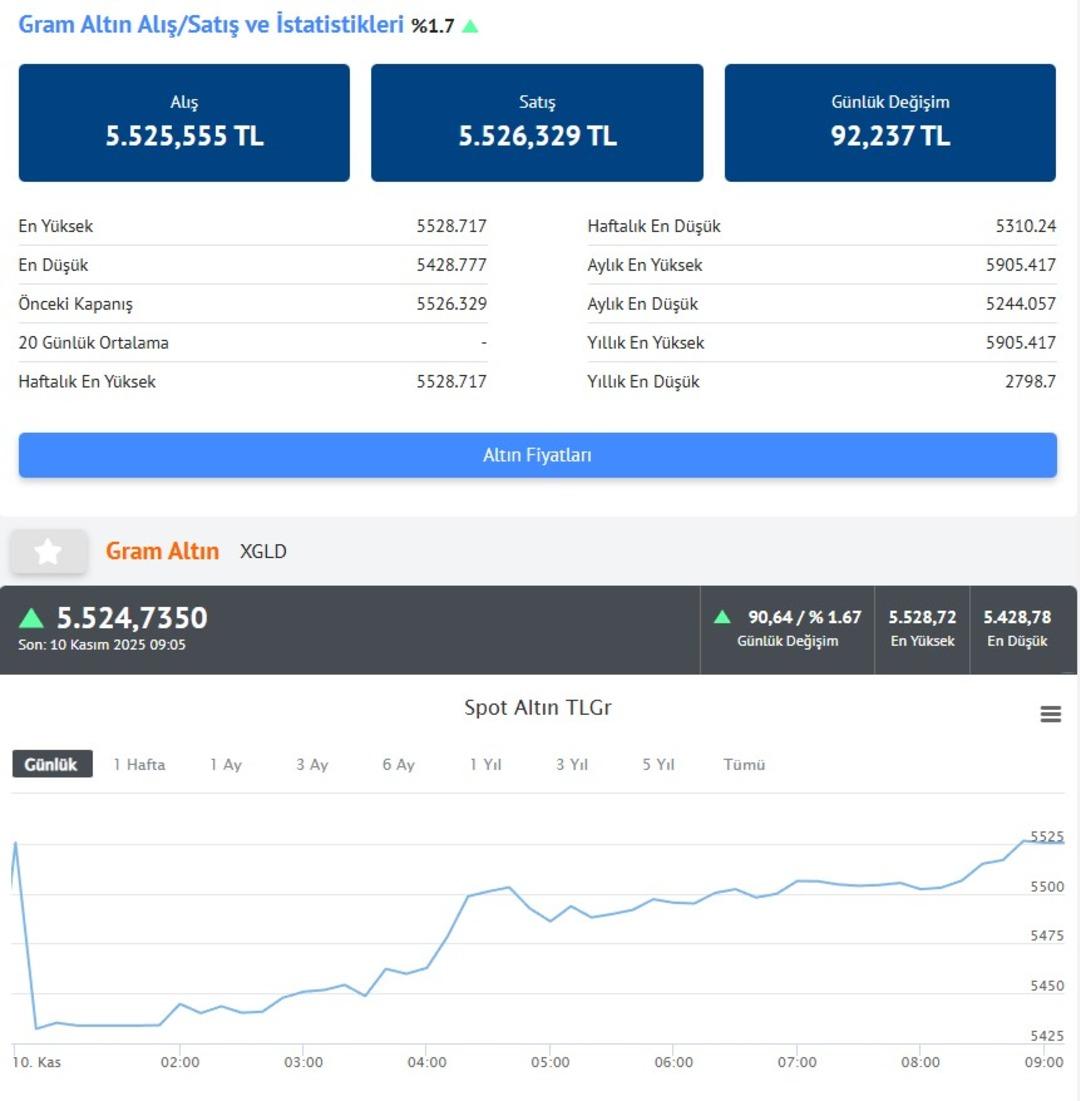Show Tümü chart history
The image size is (1080, 1101).
pos(744,764)
